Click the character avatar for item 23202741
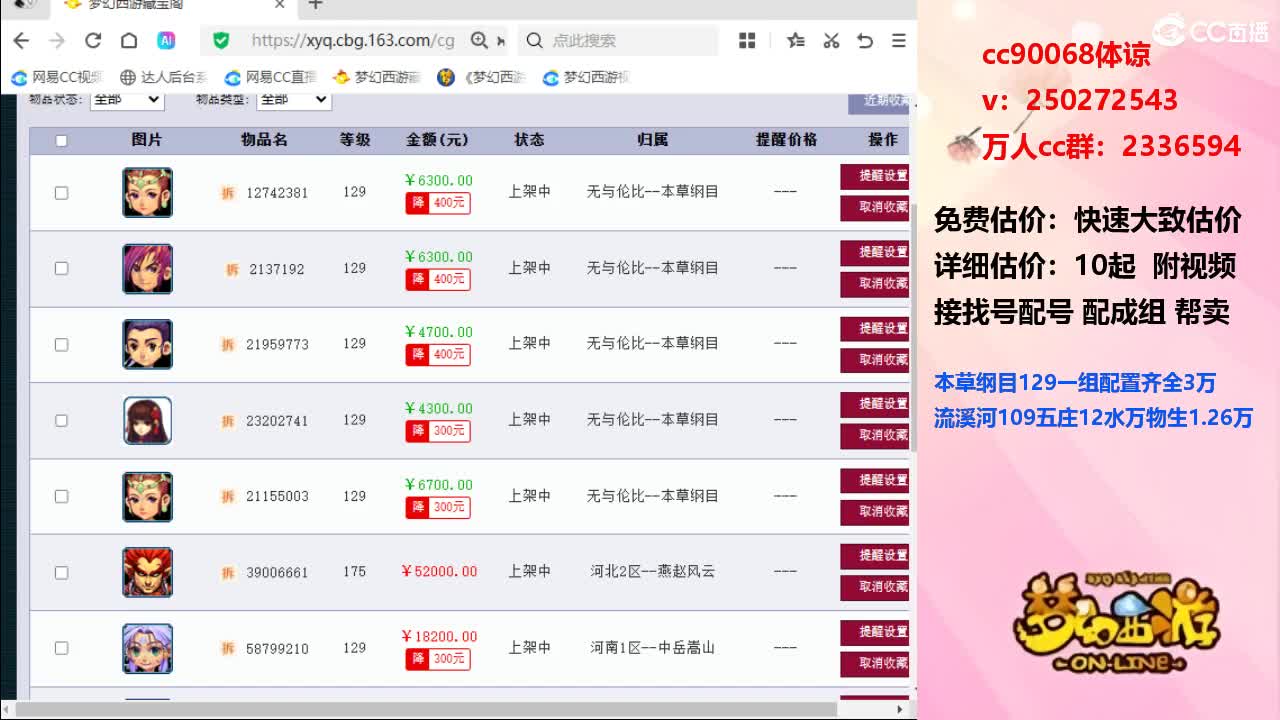 [147, 420]
